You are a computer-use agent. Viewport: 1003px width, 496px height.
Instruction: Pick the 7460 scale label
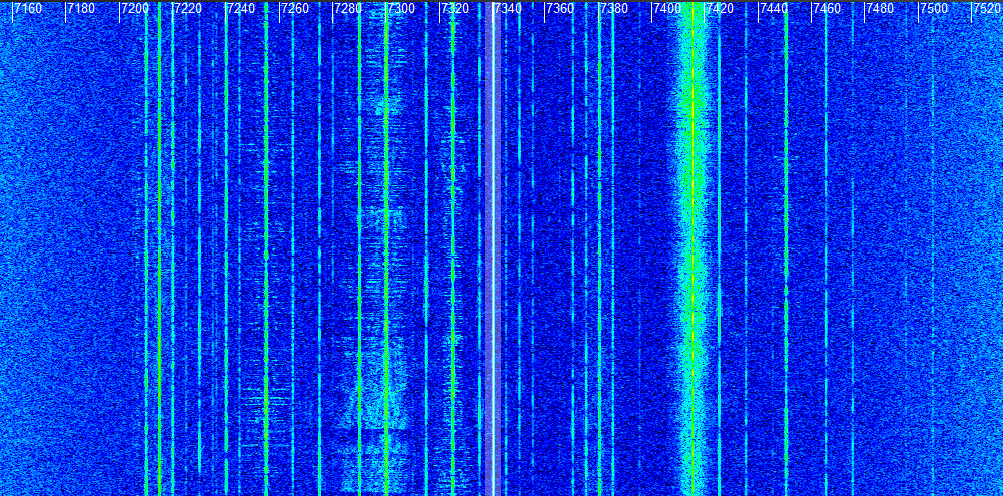(x=827, y=9)
